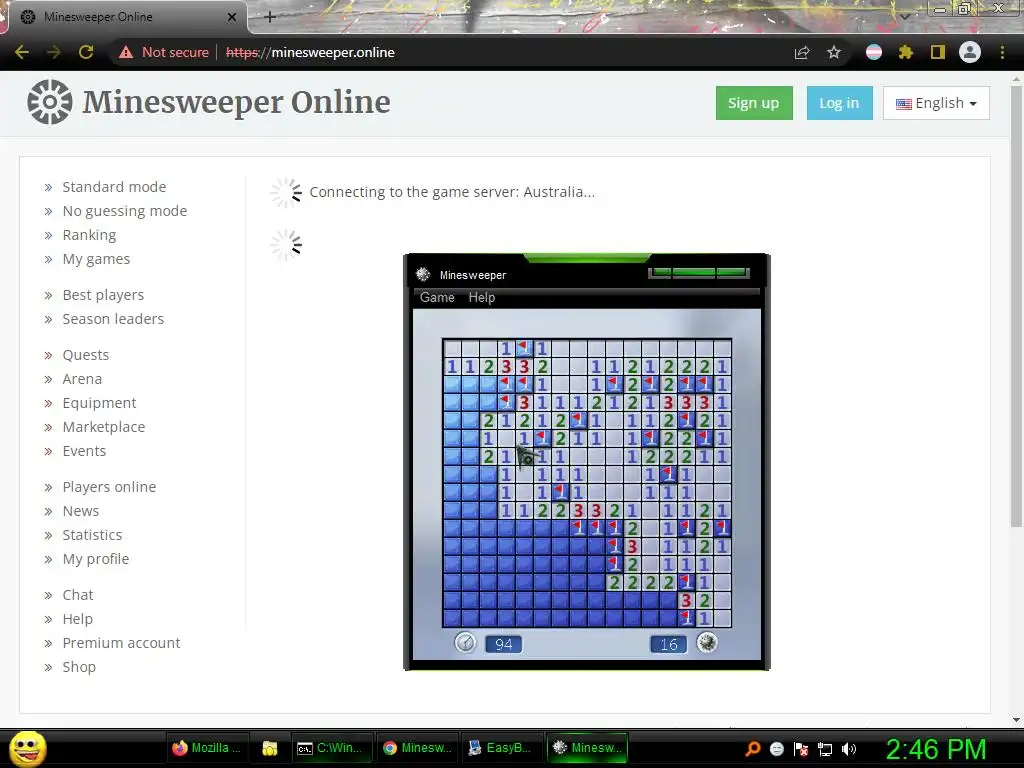This screenshot has height=768, width=1024.
Task: Click the network tray icon
Action: click(x=825, y=749)
